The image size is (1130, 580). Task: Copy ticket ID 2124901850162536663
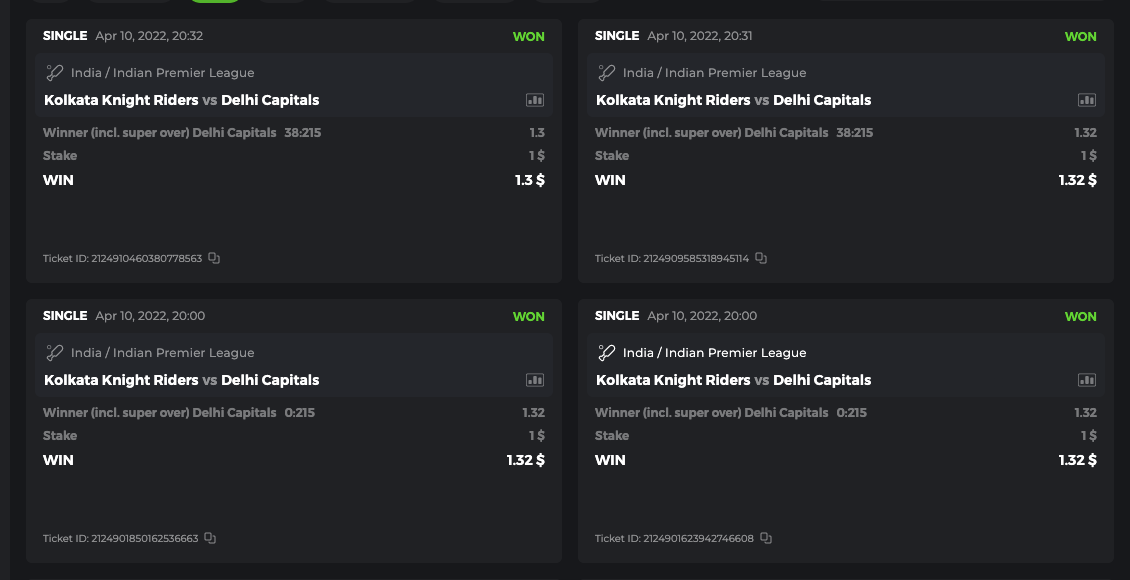tap(210, 538)
